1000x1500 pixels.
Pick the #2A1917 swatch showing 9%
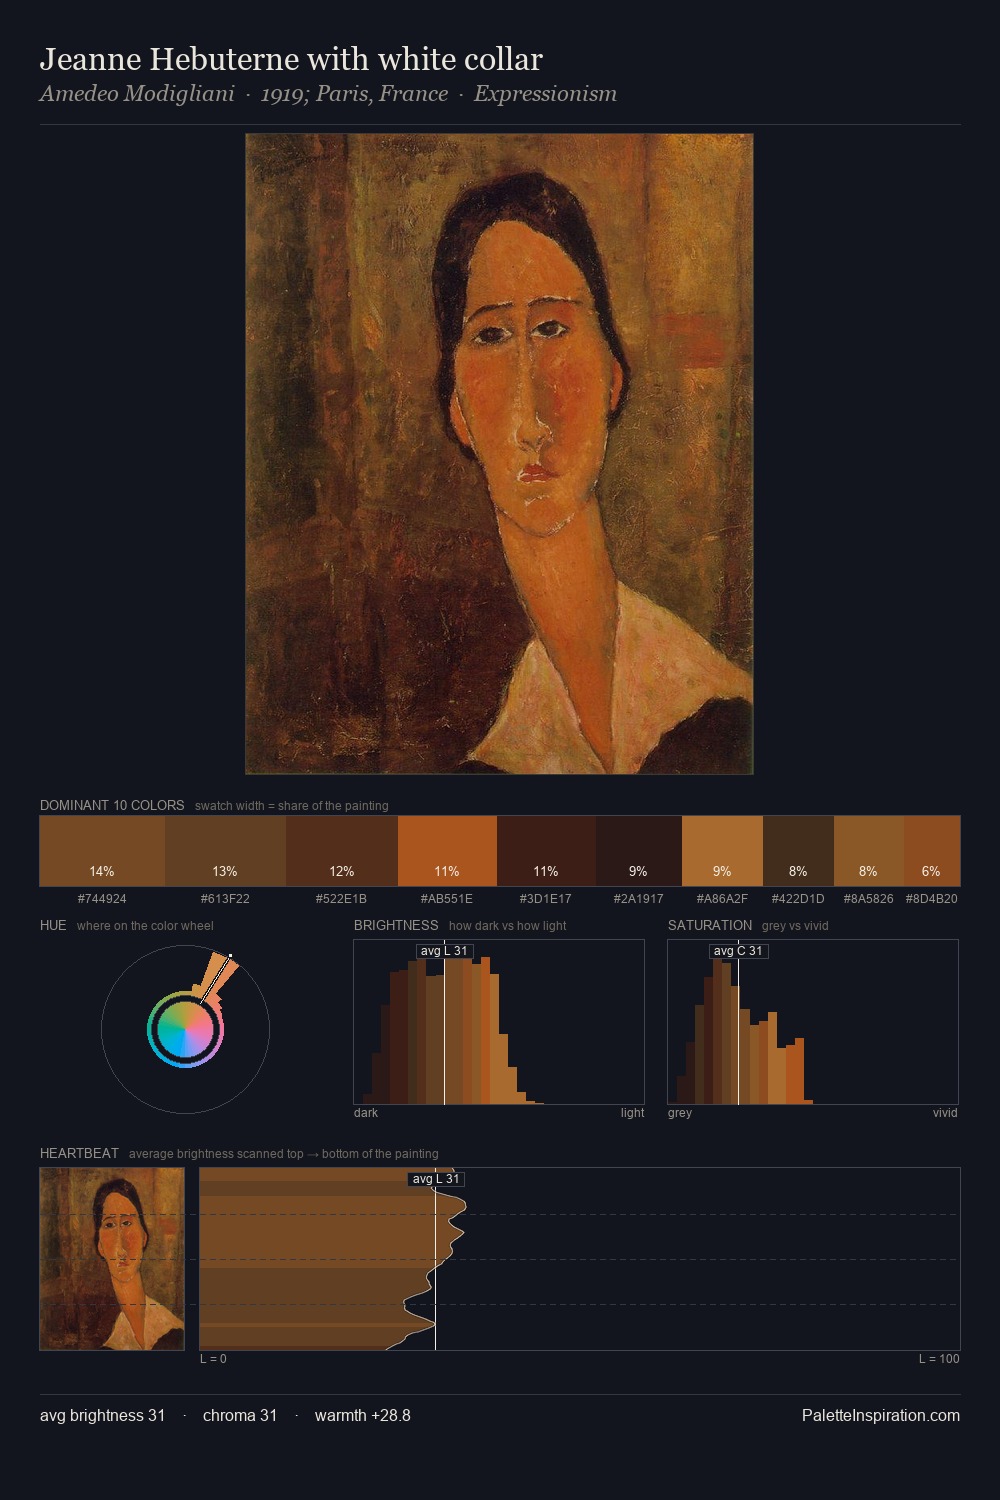[x=639, y=851]
